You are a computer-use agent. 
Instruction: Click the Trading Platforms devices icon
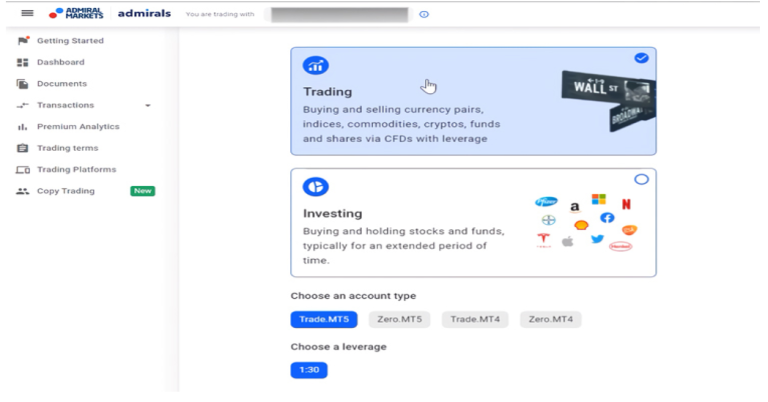coord(23,169)
